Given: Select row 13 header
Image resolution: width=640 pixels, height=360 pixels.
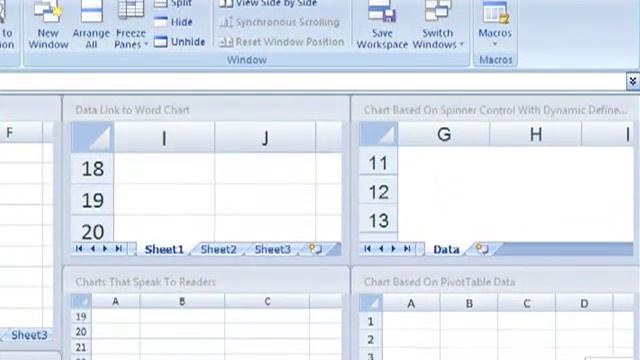Looking at the screenshot, I should (x=378, y=220).
